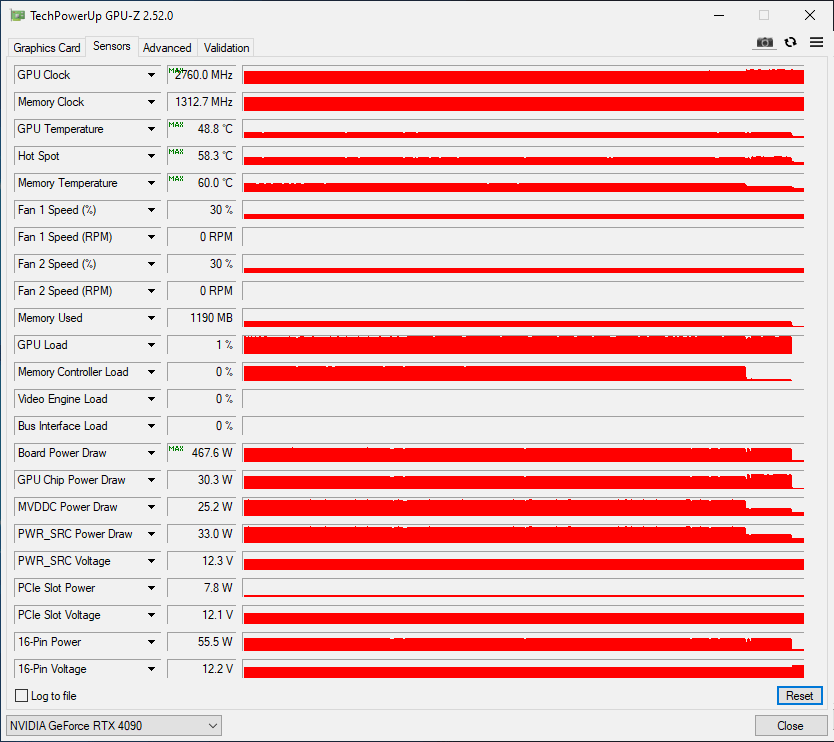Open the PWR_SRC Power Draw dropdown
The width and height of the screenshot is (834, 742).
pyautogui.click(x=152, y=534)
